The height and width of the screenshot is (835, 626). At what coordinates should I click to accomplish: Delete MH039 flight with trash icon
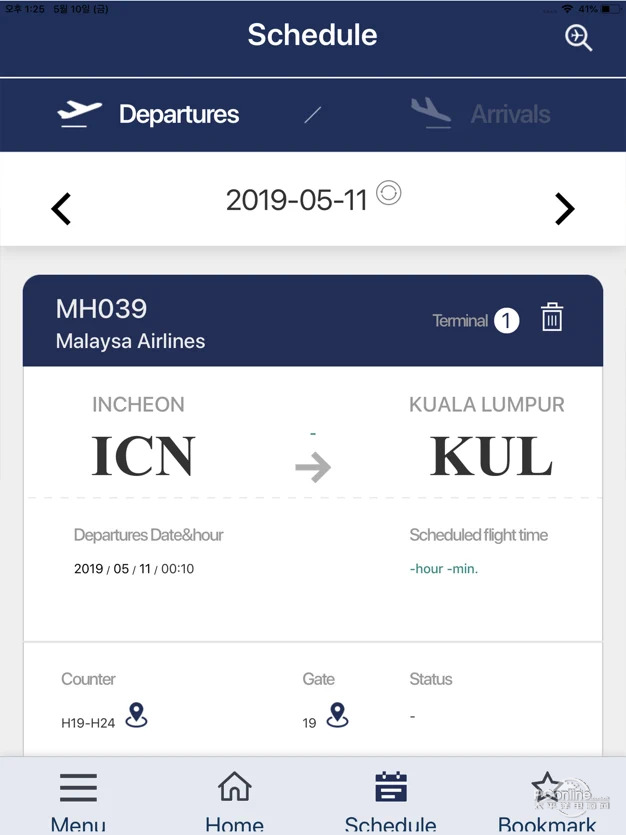[552, 317]
